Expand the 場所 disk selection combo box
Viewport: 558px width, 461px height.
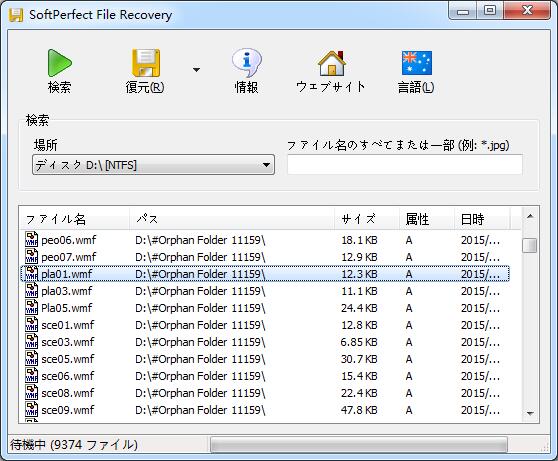click(x=153, y=165)
